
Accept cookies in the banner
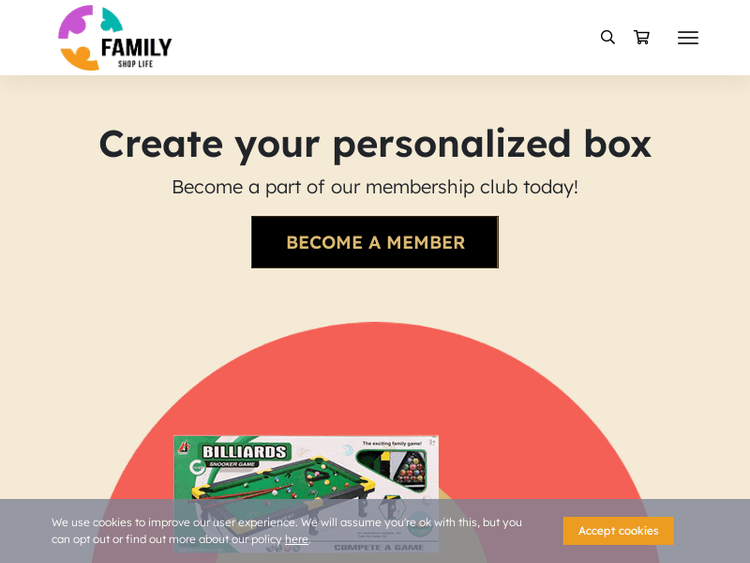(x=618, y=530)
